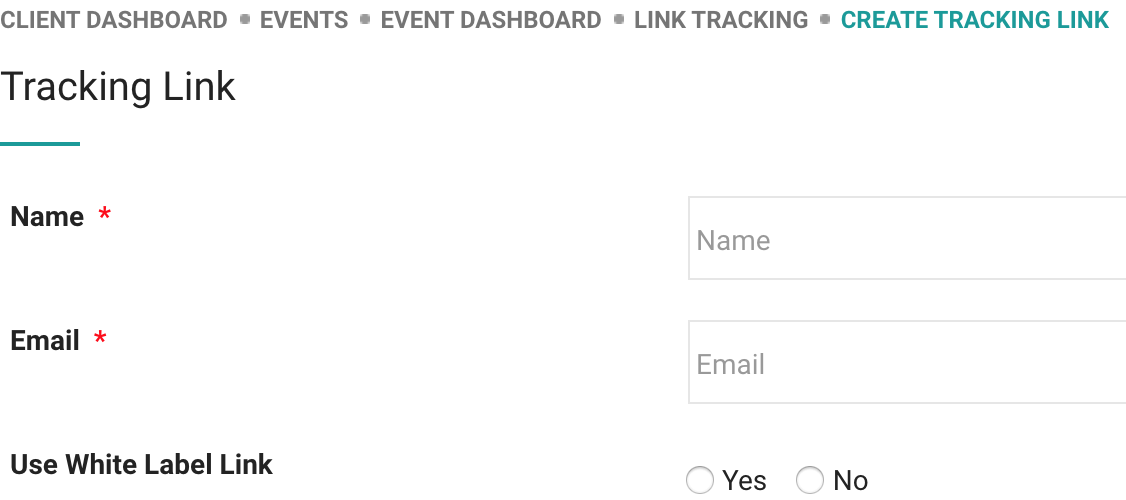Select Yes for white label link
1126x500 pixels.
click(x=701, y=480)
